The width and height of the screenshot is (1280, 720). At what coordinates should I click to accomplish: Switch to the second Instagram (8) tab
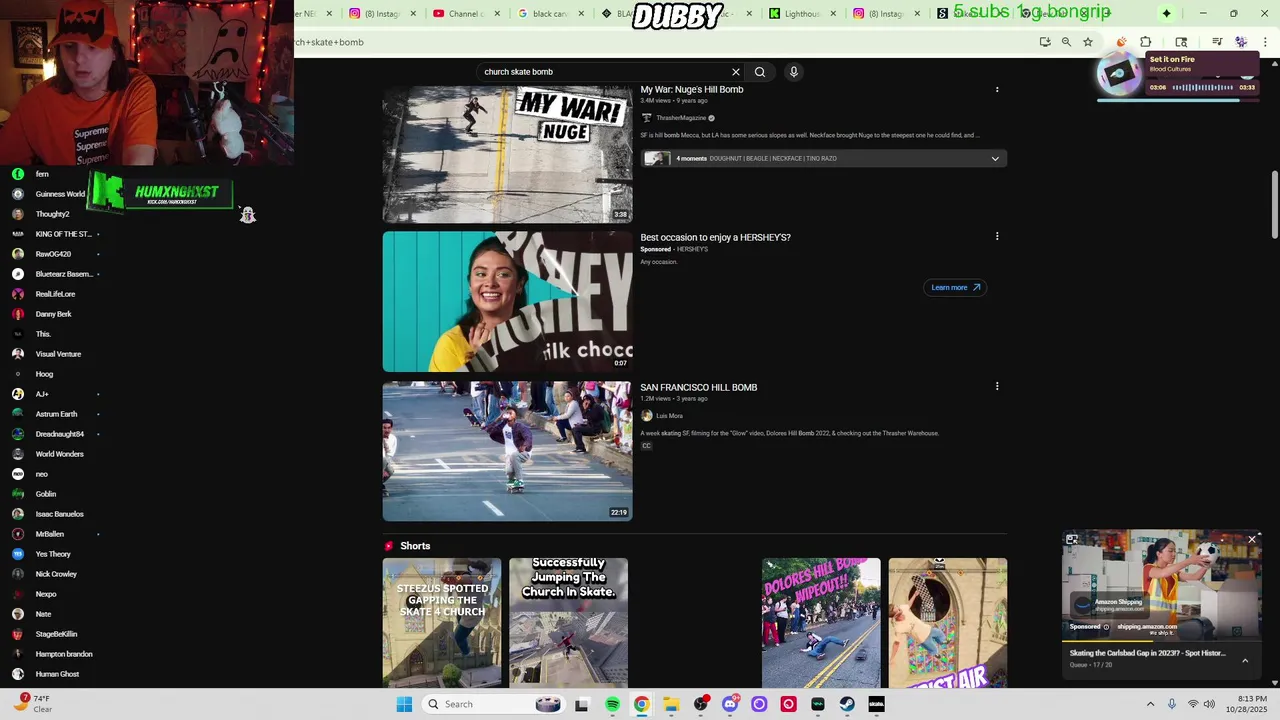(880, 13)
